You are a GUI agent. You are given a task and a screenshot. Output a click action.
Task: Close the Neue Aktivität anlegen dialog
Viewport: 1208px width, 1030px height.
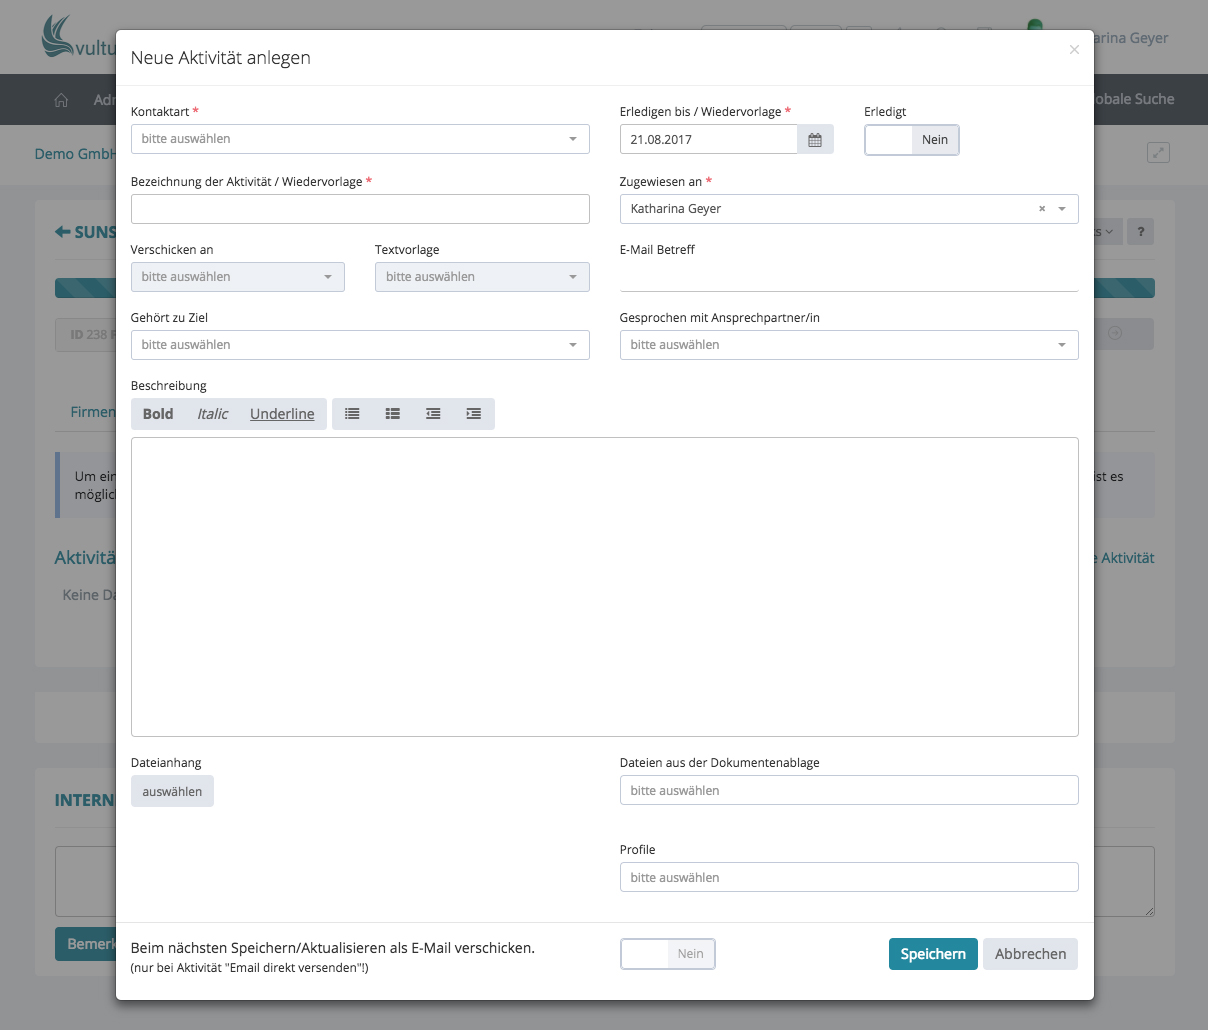click(1074, 50)
